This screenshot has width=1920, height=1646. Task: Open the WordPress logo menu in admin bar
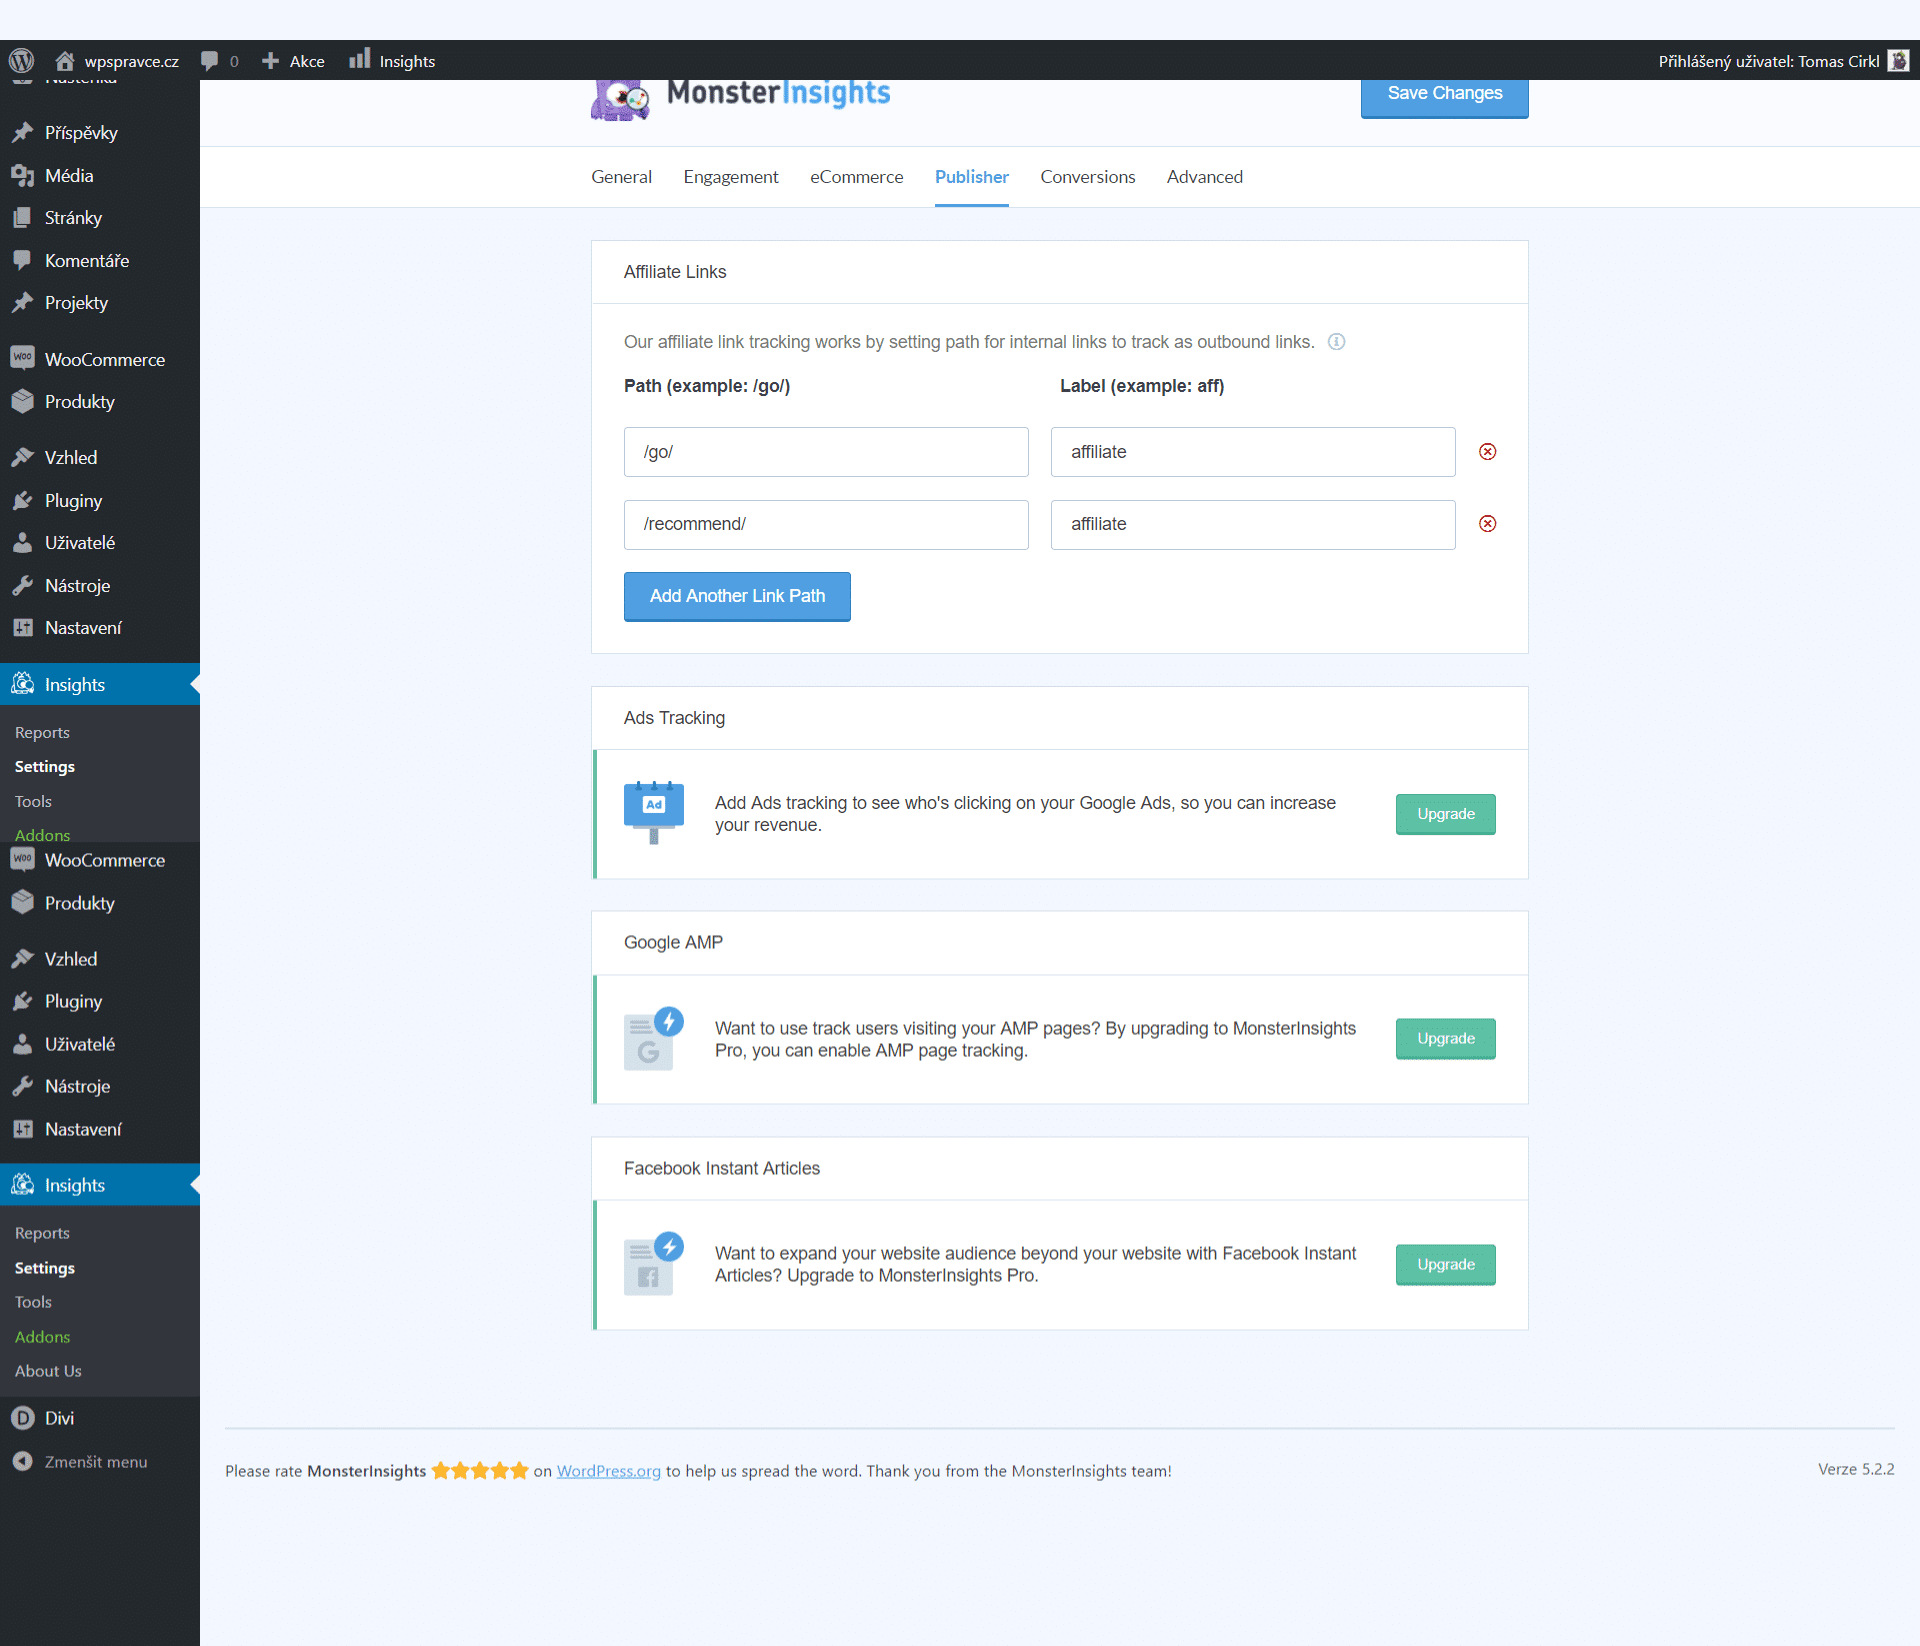[21, 61]
